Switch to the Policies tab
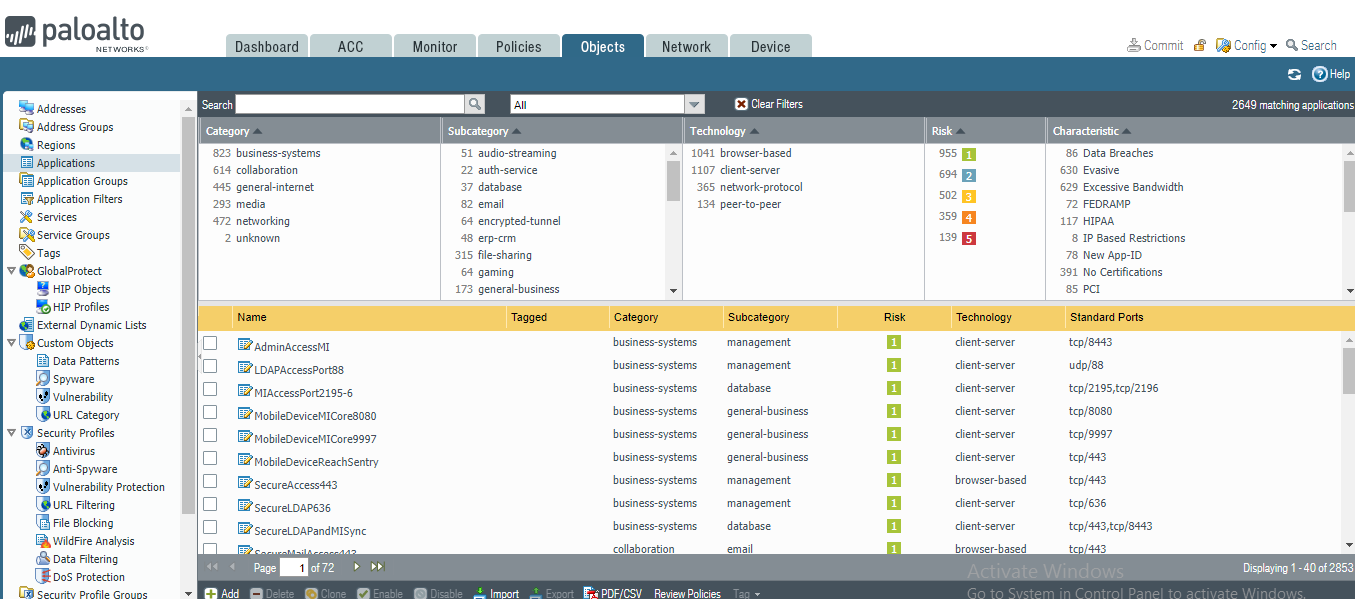Image resolution: width=1355 pixels, height=599 pixels. (518, 45)
